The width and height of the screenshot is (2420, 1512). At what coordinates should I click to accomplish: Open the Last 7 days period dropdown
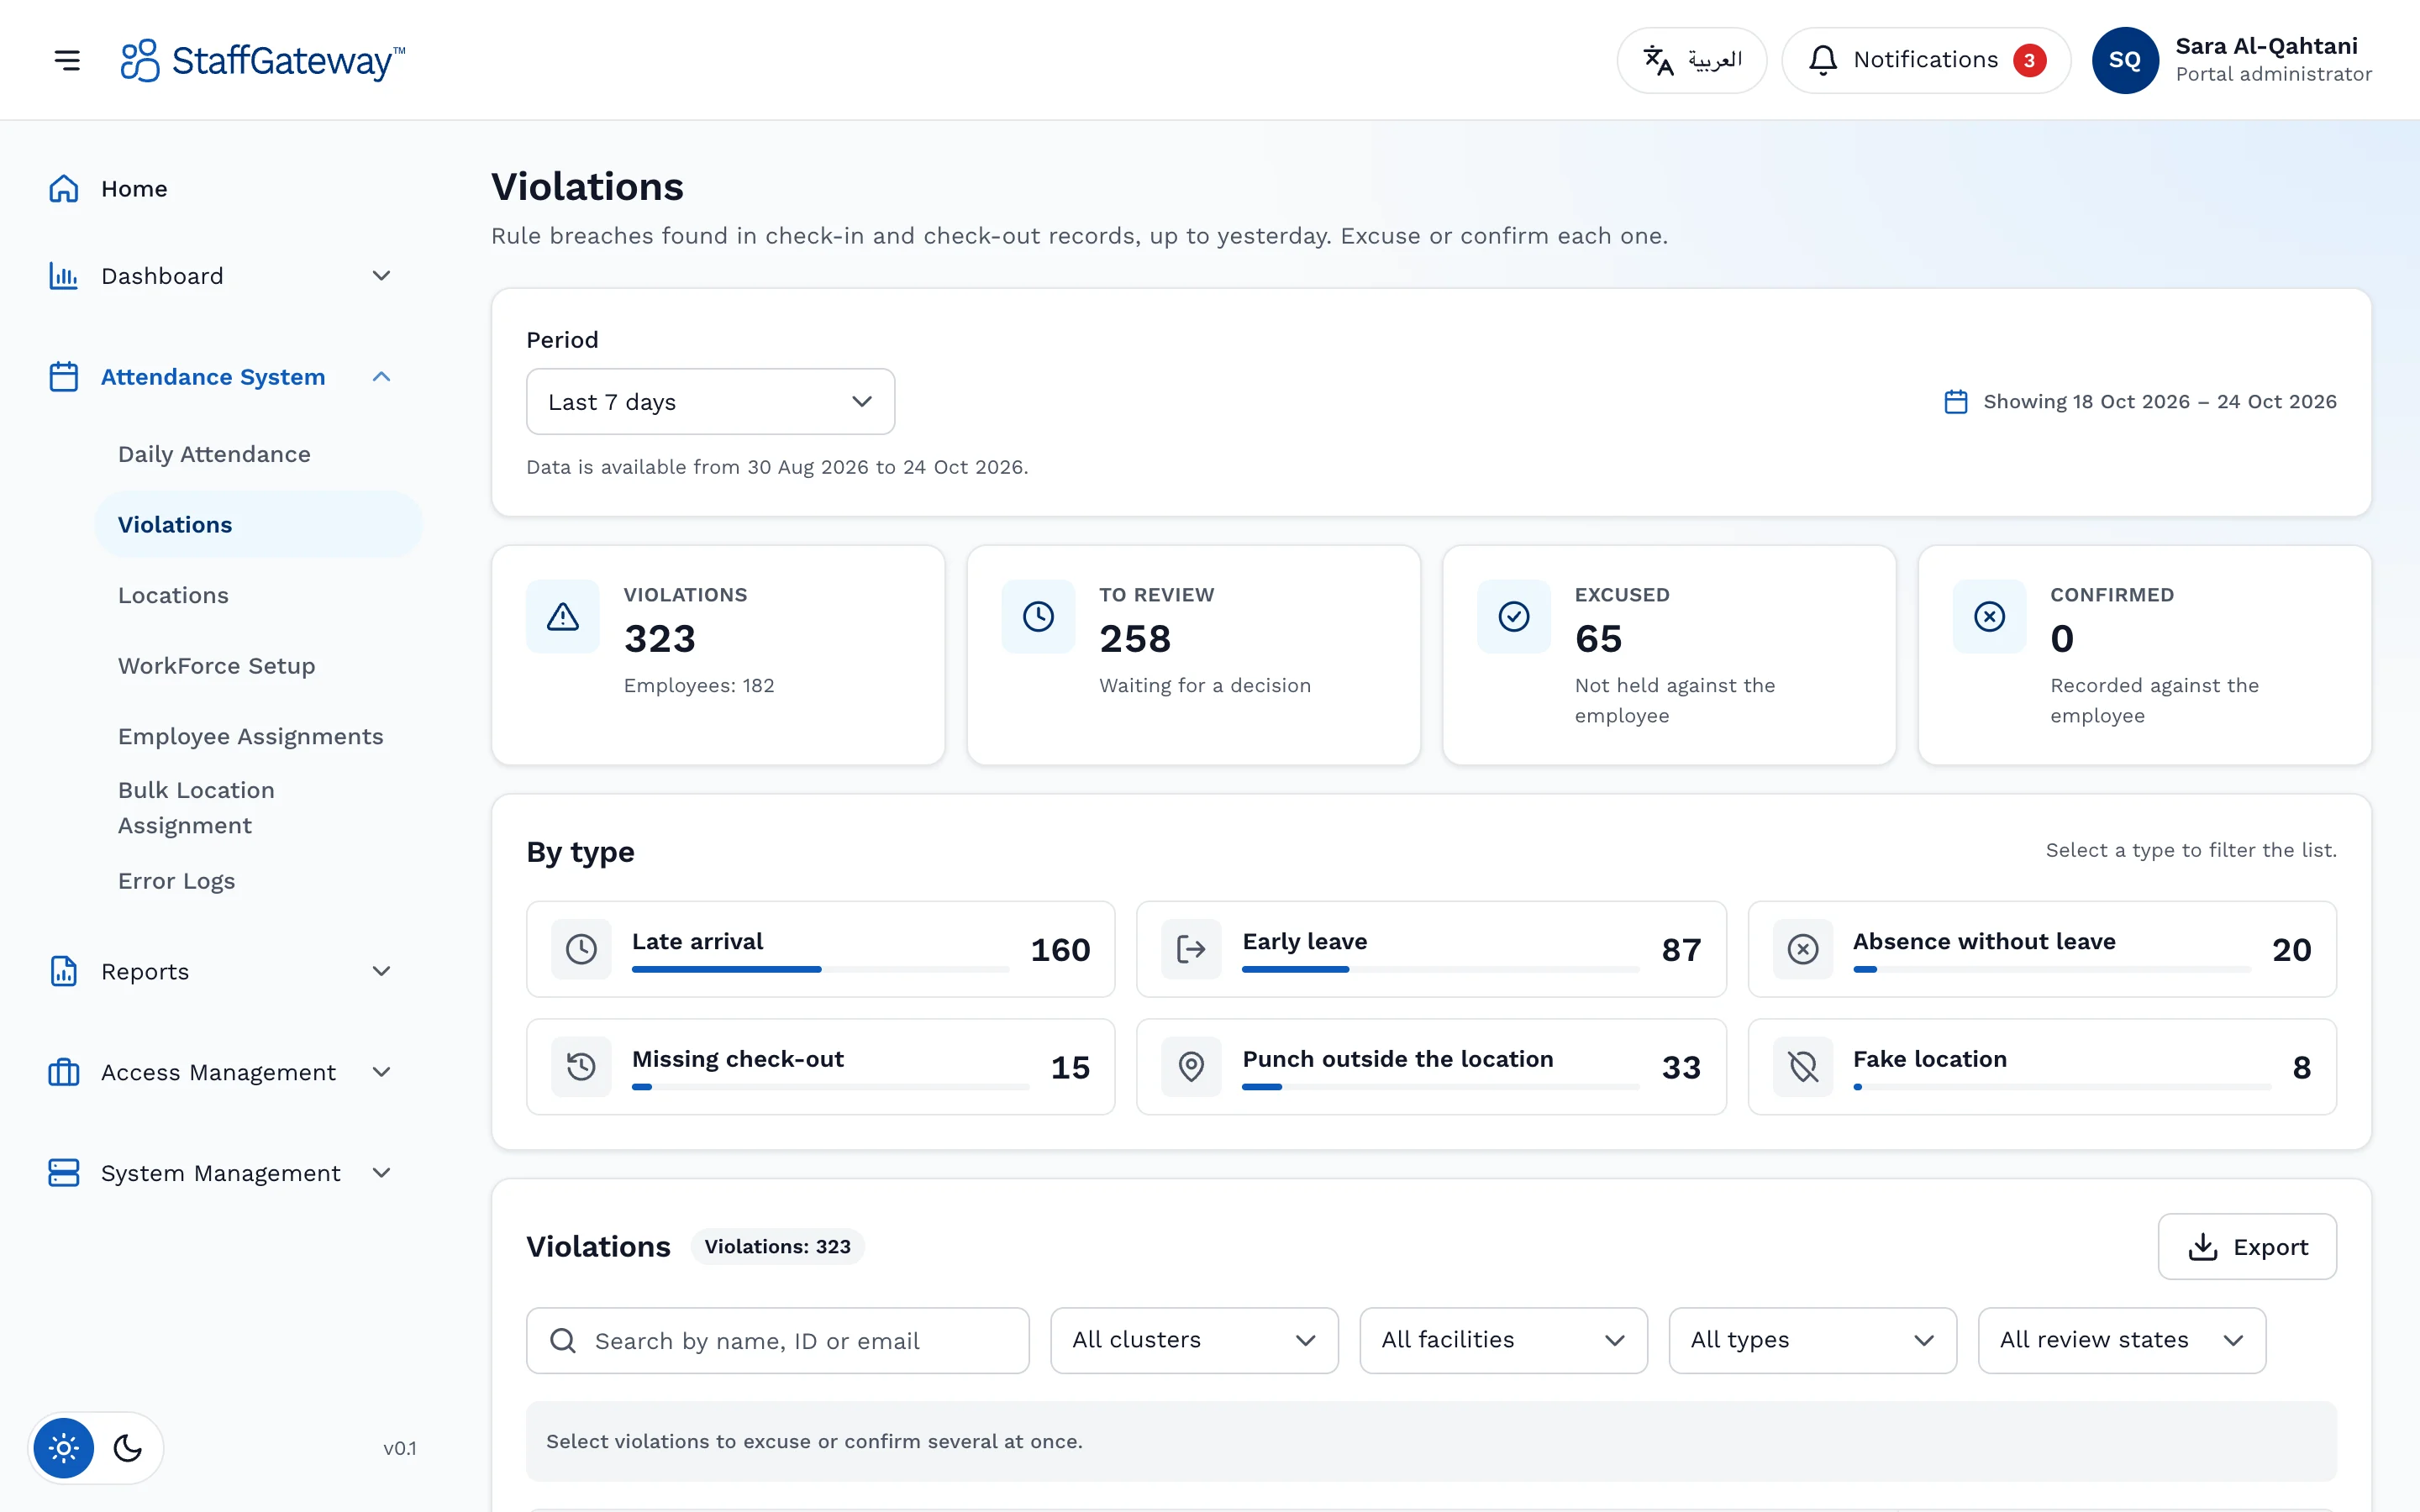point(711,402)
